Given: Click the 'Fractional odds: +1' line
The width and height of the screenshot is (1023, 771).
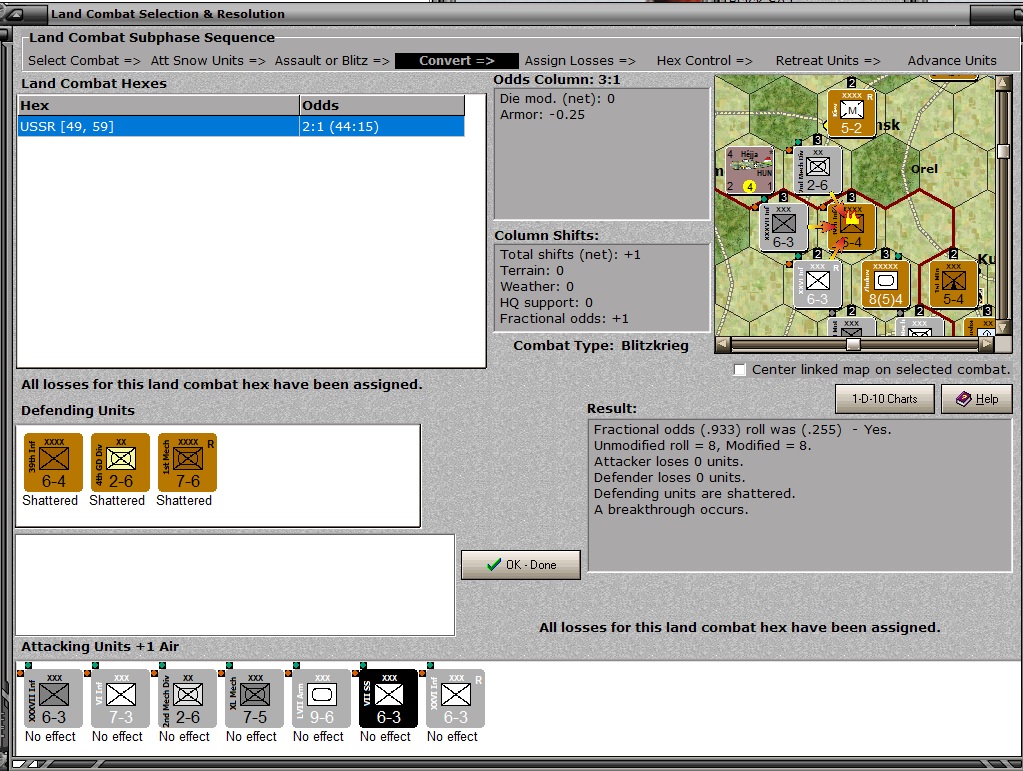Looking at the screenshot, I should [x=564, y=319].
